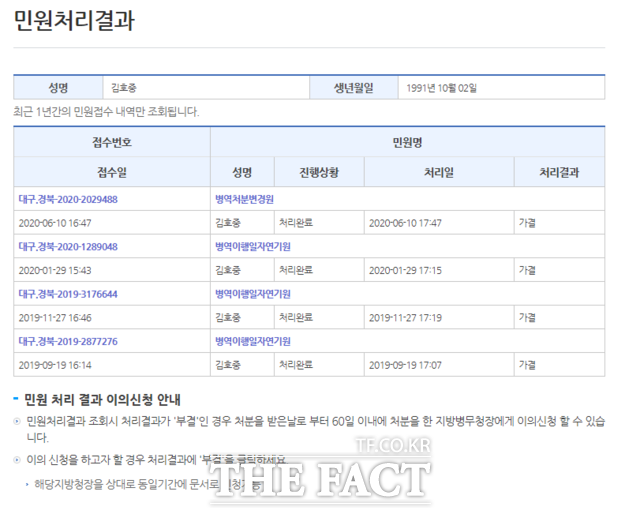This screenshot has width=640, height=514.
Task: Click the 민원 처리 결과 이의신청 안내 heading
Action: (102, 399)
